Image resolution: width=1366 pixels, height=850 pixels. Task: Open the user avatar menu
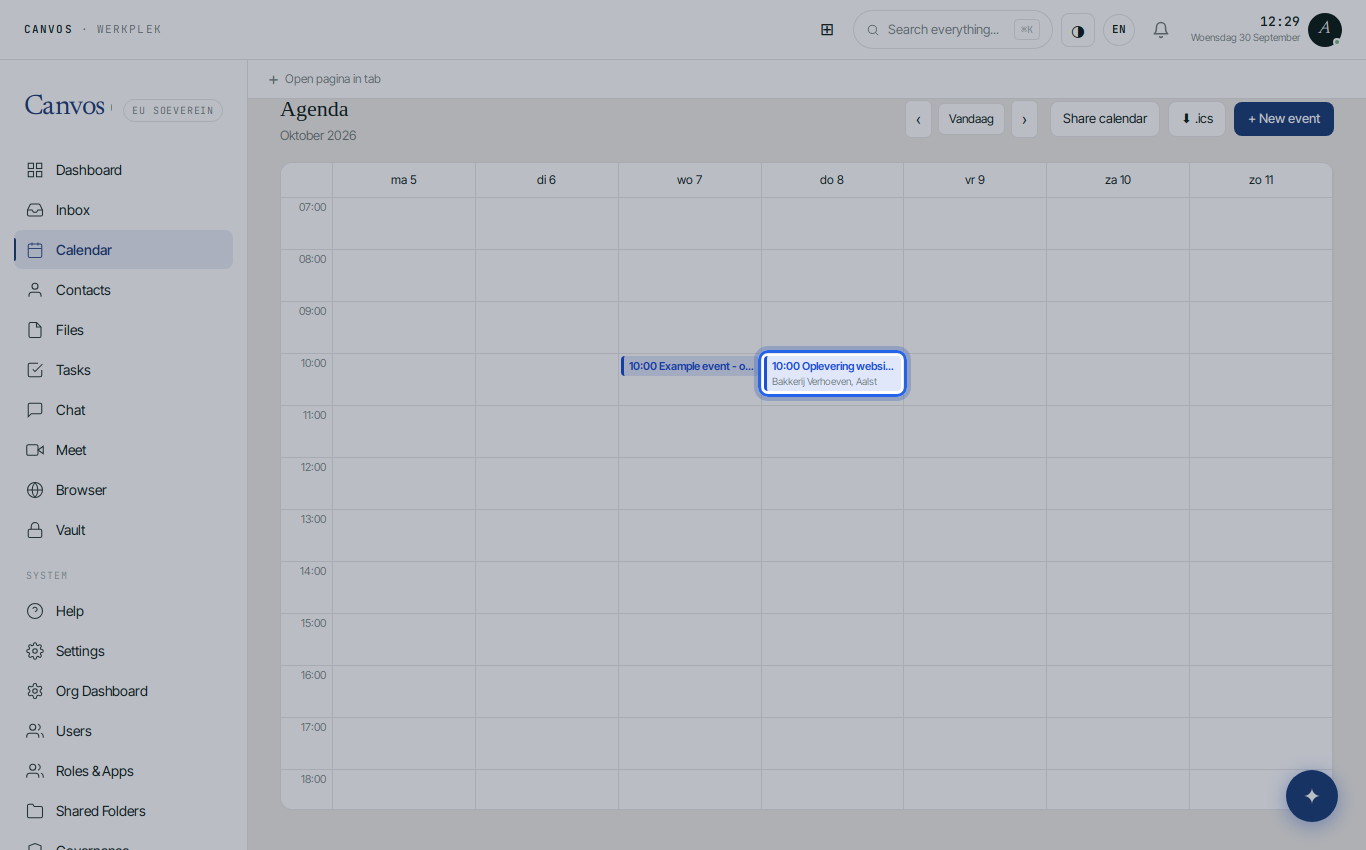click(x=1325, y=30)
